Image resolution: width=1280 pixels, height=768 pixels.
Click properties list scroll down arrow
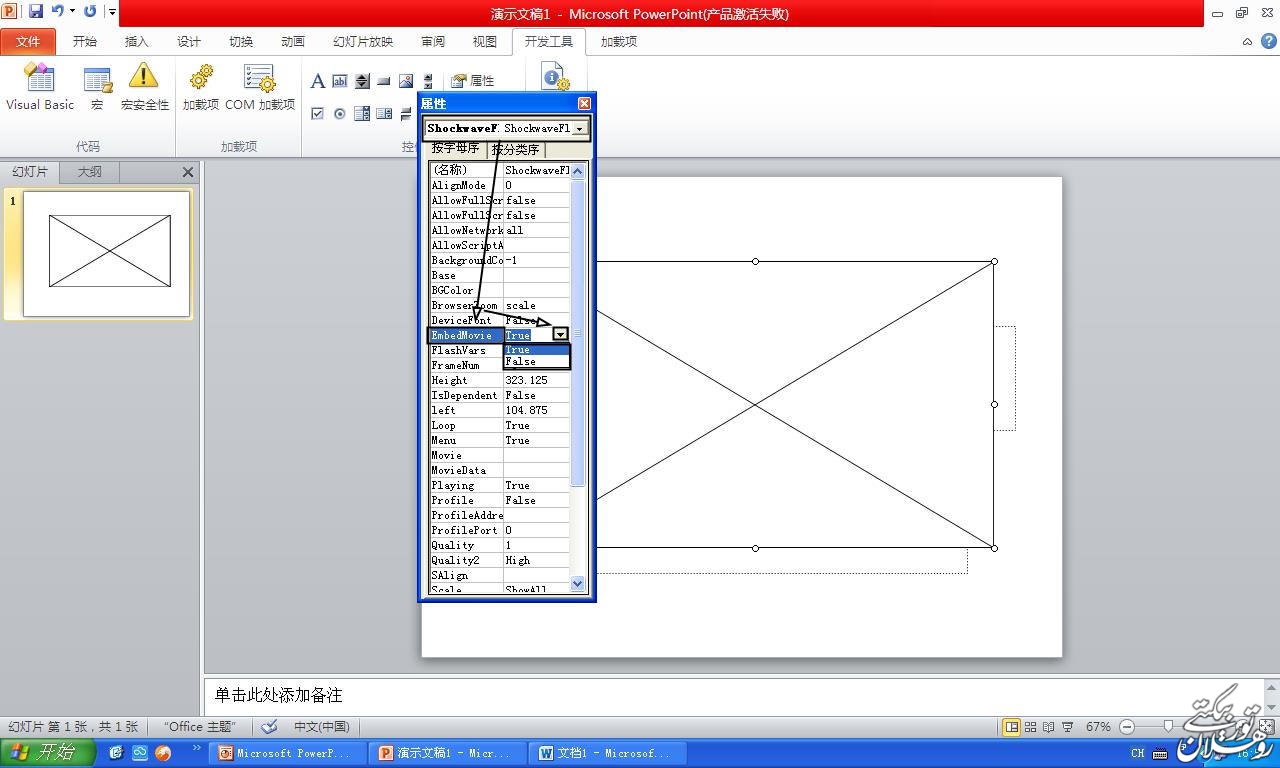click(577, 583)
